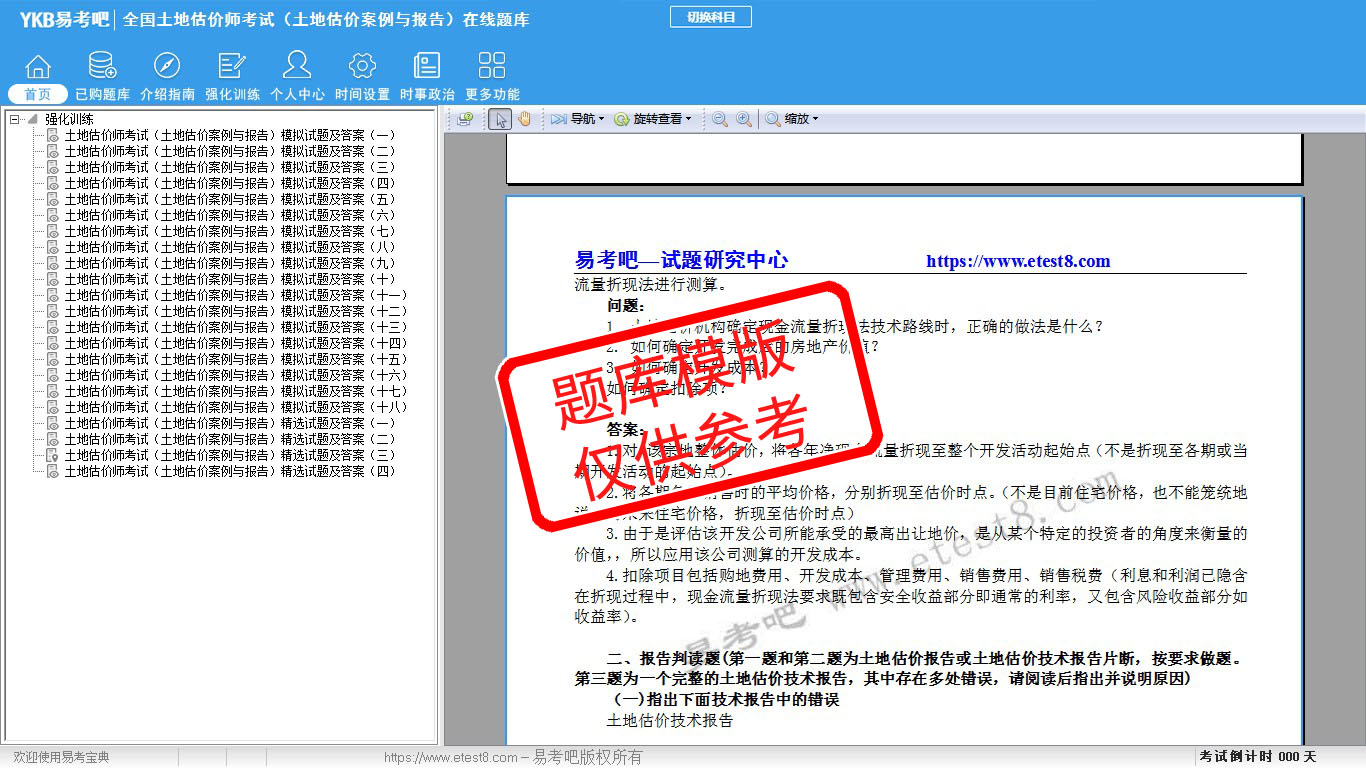The image size is (1366, 768).
Task: Click the 介绍指南 compass icon
Action: click(x=167, y=67)
